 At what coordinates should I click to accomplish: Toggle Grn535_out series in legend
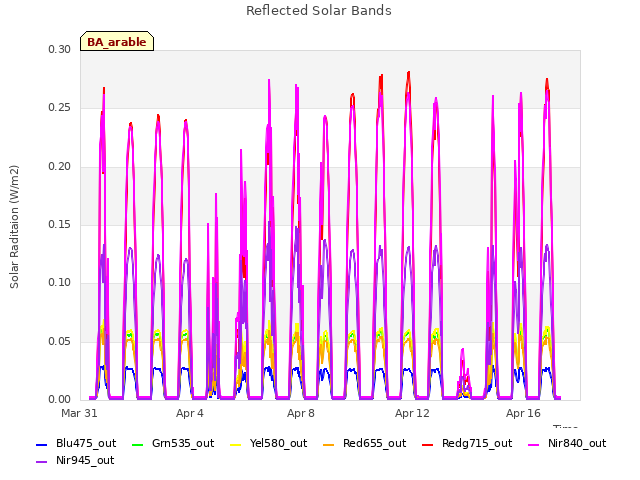(x=173, y=444)
